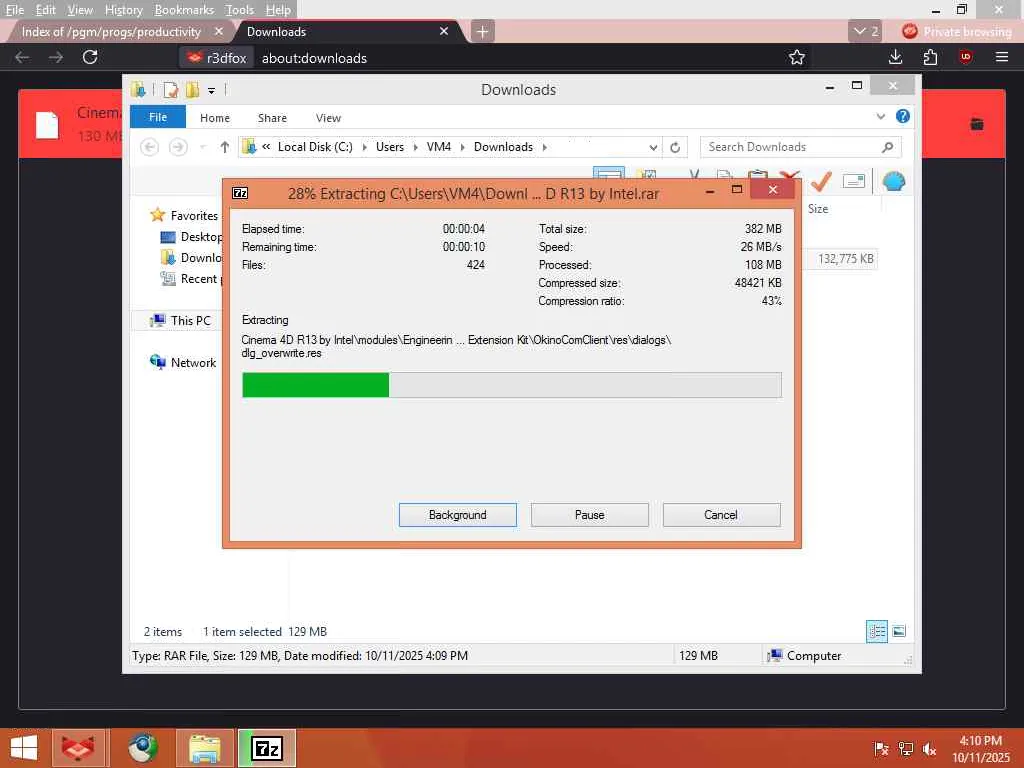Select VM4 in the address breadcrumb
Viewport: 1024px width, 768px height.
click(438, 147)
